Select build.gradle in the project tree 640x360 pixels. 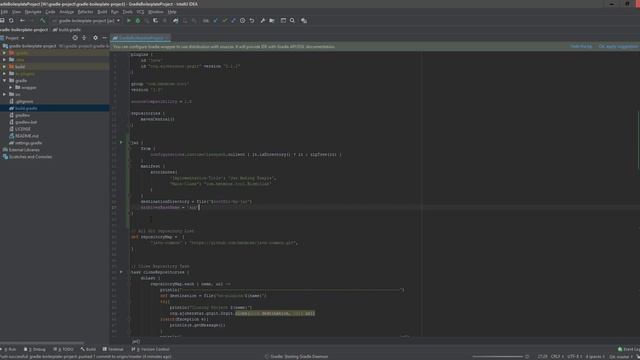click(55, 108)
